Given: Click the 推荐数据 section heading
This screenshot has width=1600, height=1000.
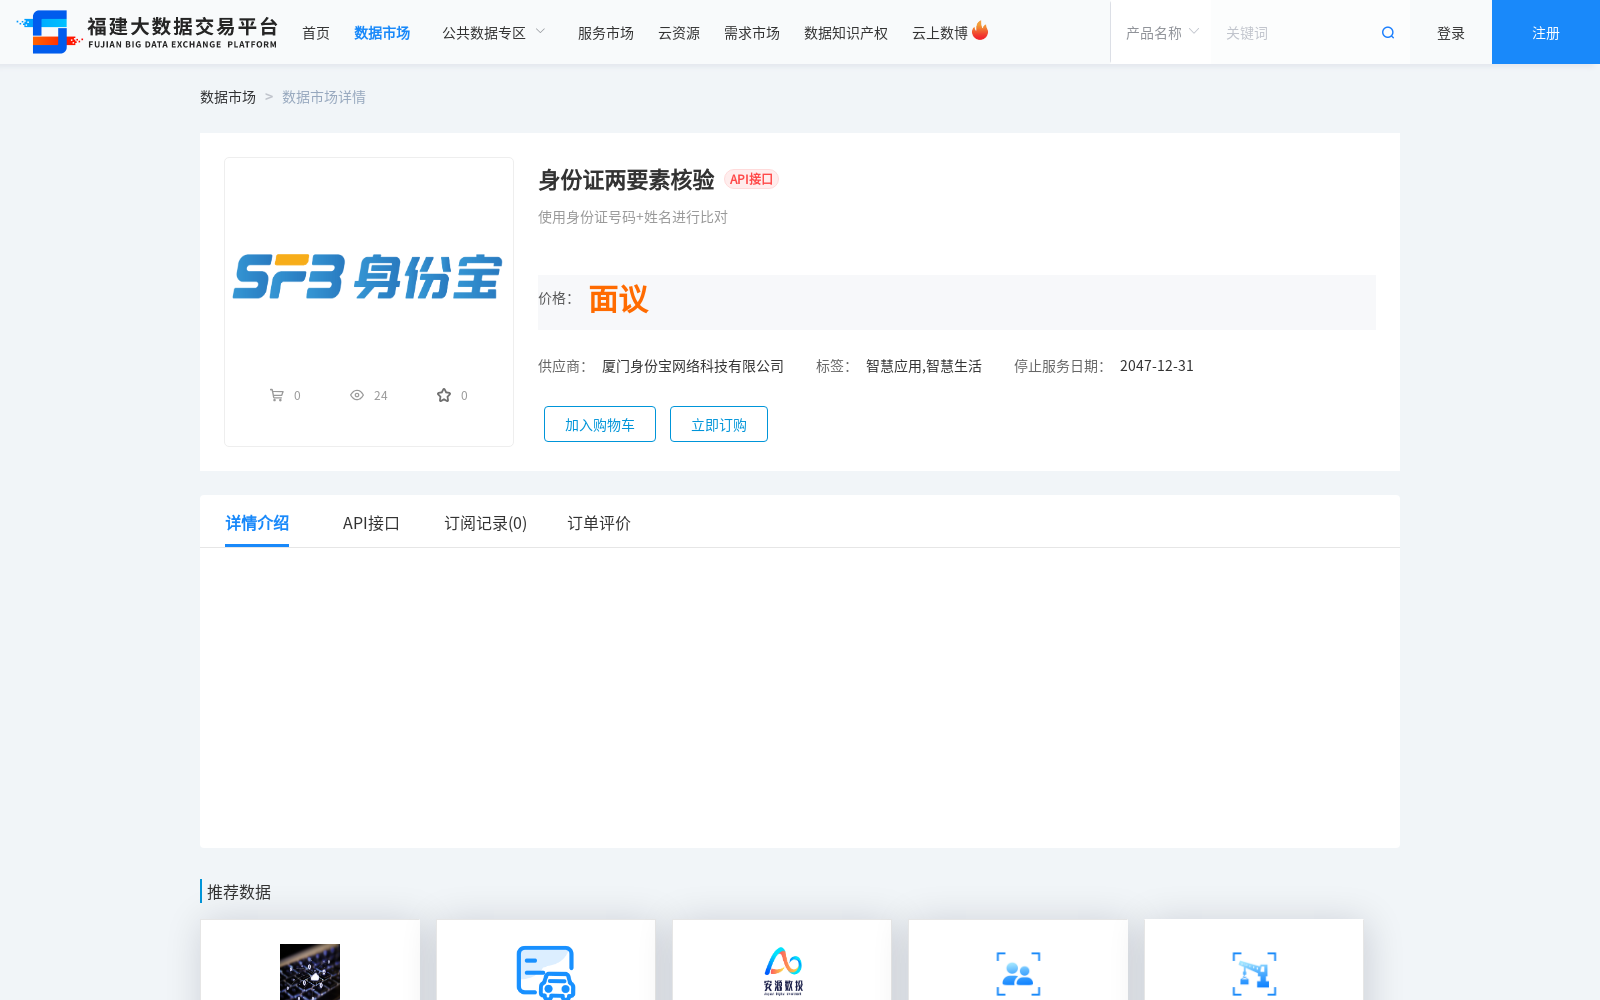Looking at the screenshot, I should point(239,892).
